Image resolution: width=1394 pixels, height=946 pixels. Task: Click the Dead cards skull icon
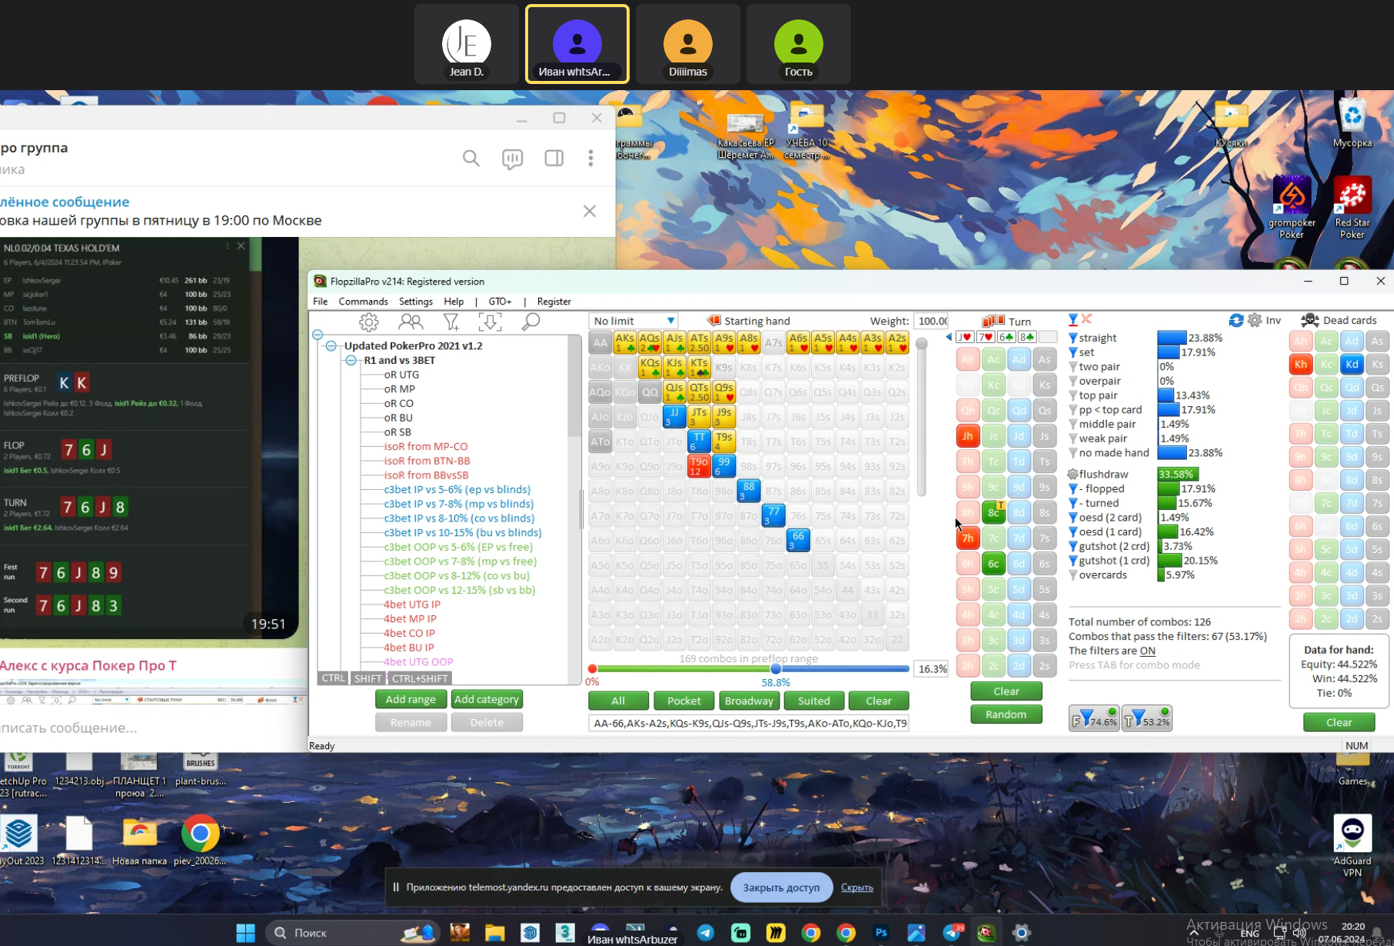pos(1309,320)
